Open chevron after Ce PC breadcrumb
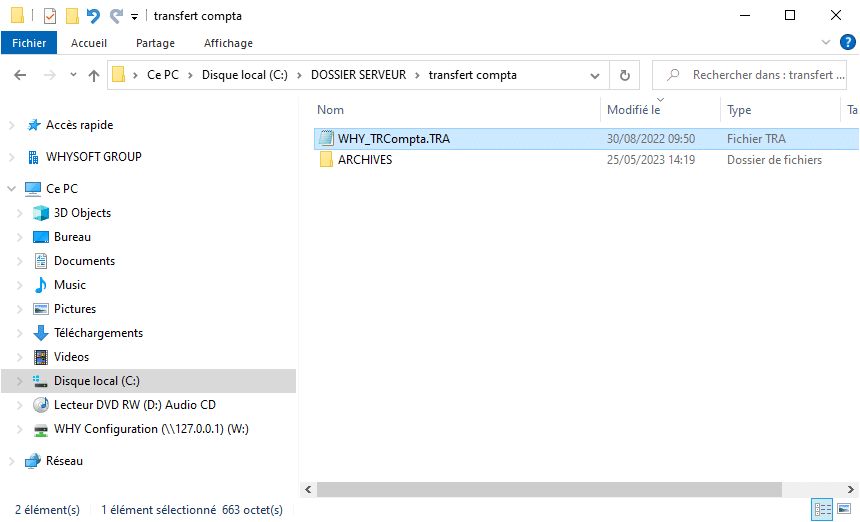Screen dimensions: 860x522 pyautogui.click(x=190, y=75)
